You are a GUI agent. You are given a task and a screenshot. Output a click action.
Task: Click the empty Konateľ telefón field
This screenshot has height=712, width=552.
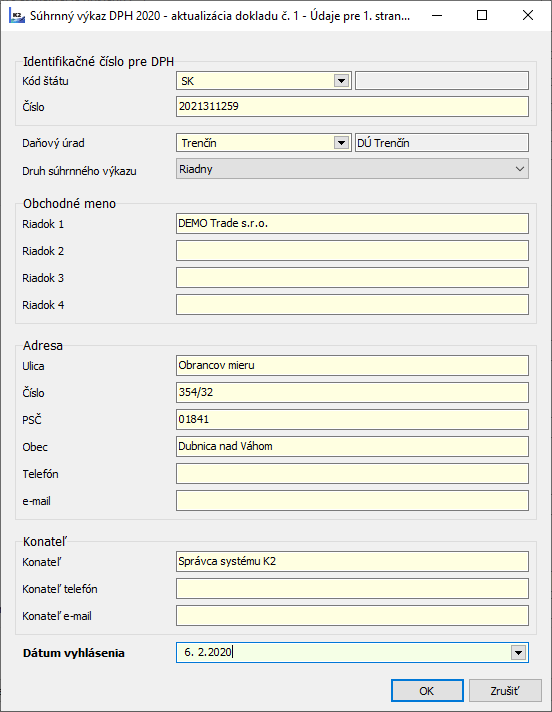coord(352,588)
